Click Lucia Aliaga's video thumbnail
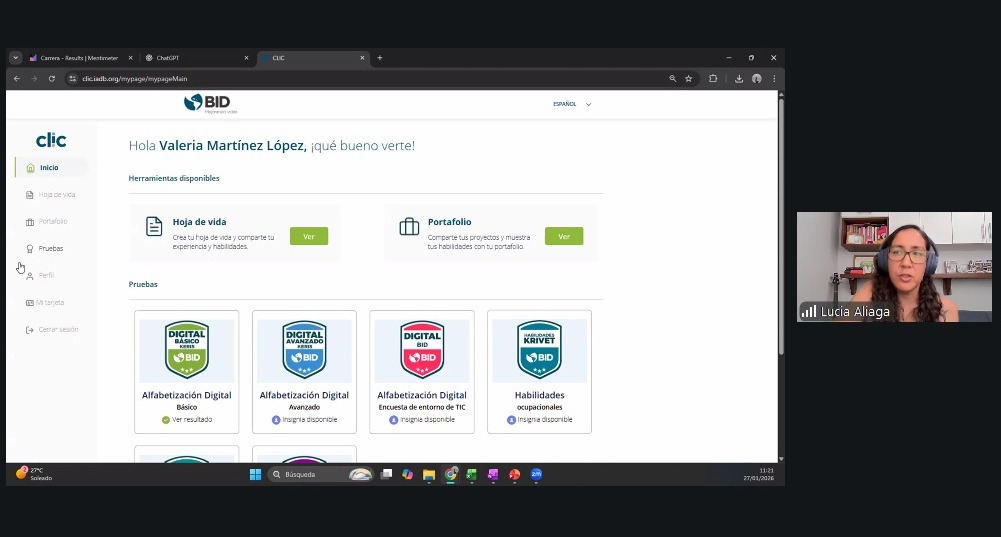The height and width of the screenshot is (537, 1001). pos(894,267)
